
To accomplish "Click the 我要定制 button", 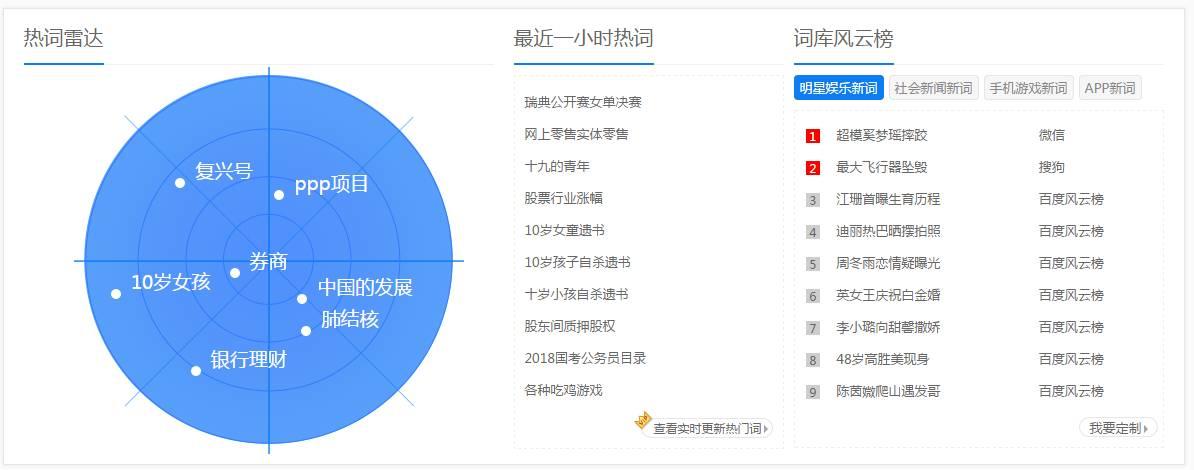I will (1118, 428).
